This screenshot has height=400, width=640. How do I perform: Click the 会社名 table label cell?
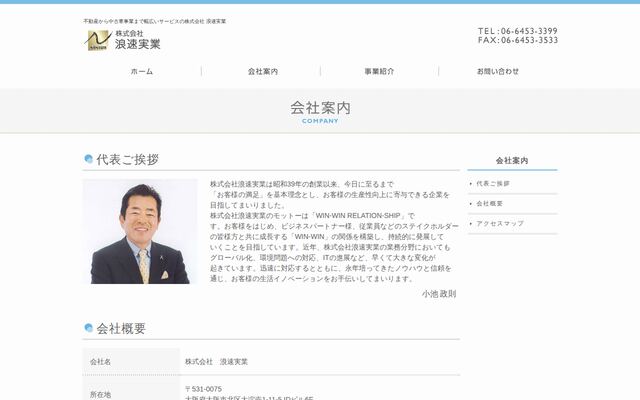(131, 362)
